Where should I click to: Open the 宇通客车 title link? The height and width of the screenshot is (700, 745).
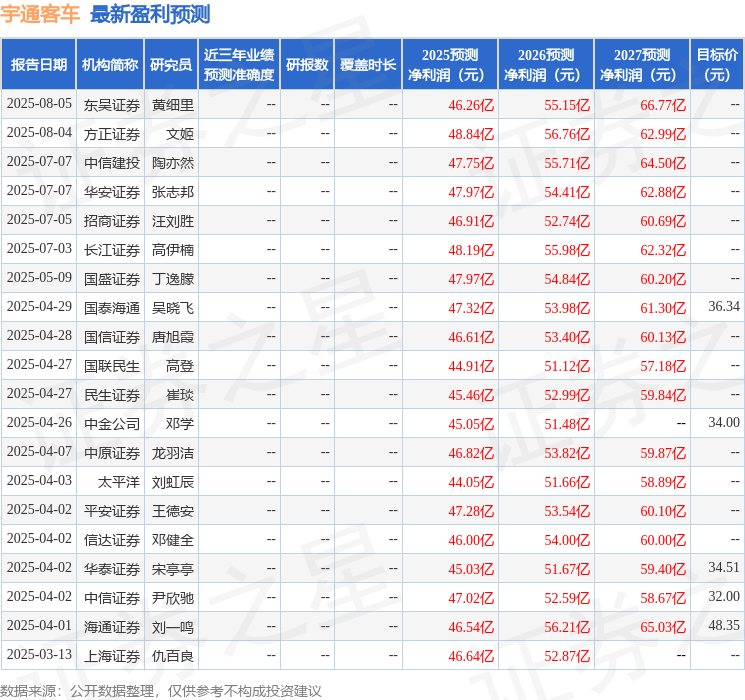tap(40, 14)
